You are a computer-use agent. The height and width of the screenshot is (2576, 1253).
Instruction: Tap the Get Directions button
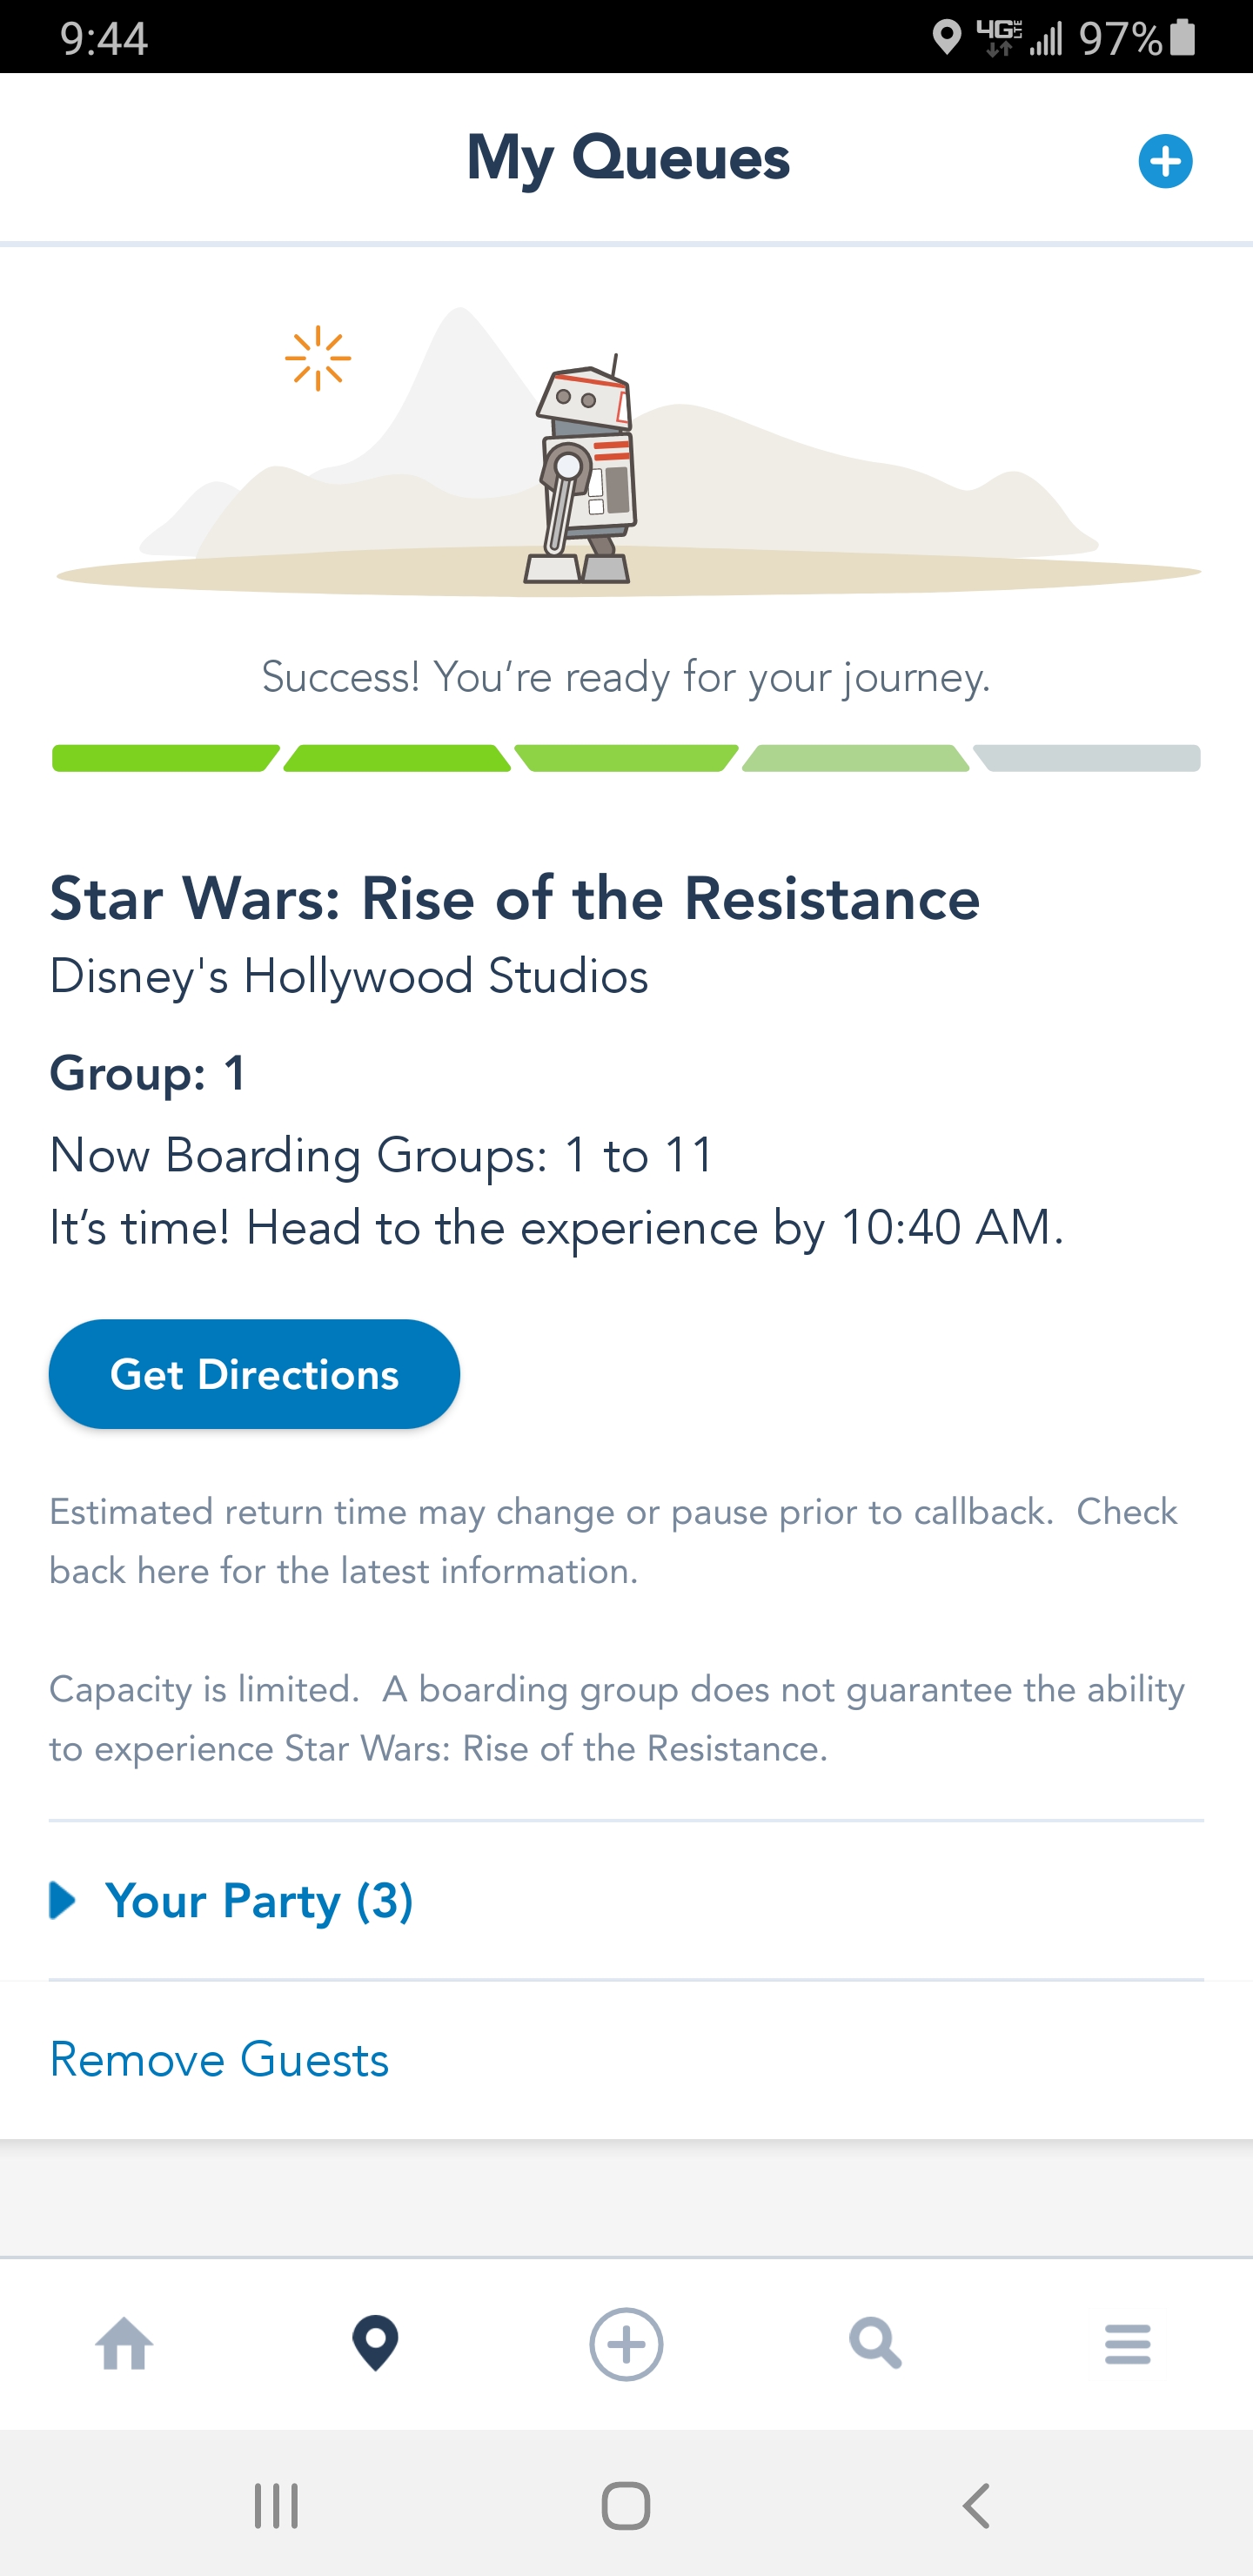254,1374
